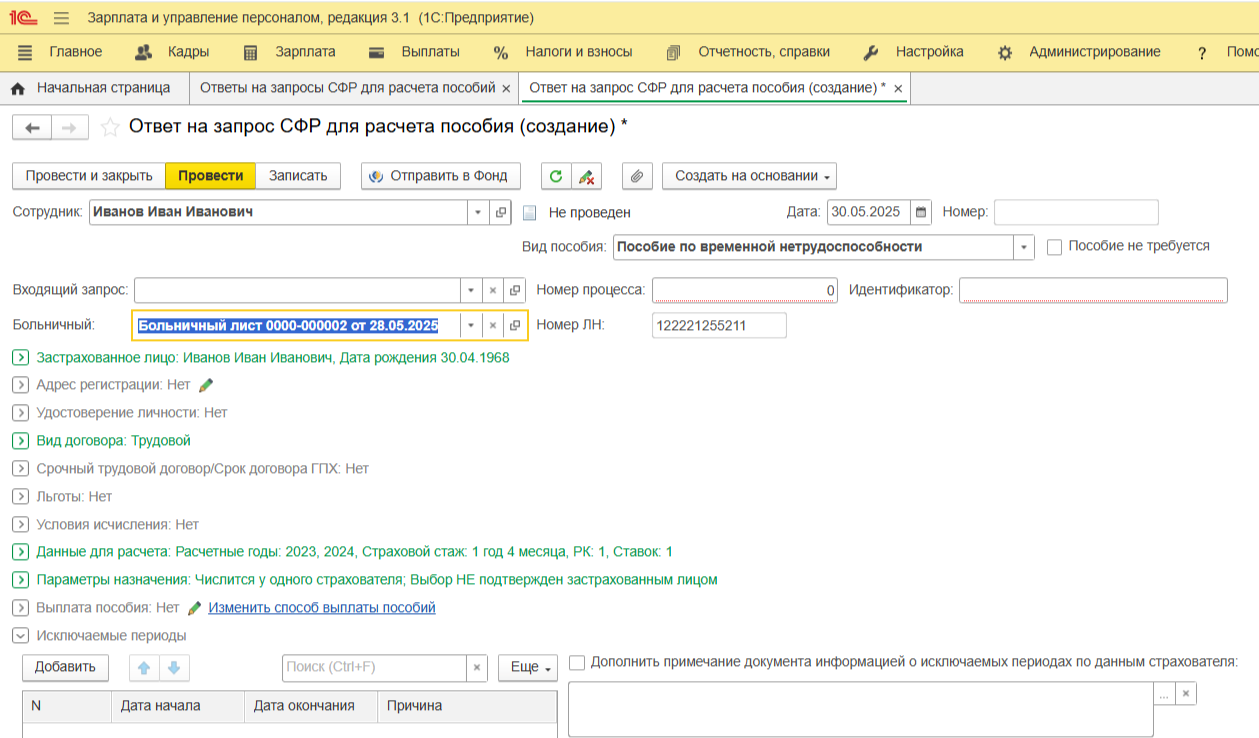Screen dimensions: 1259x738
Task: Open Больничный dropdown list
Action: click(470, 325)
